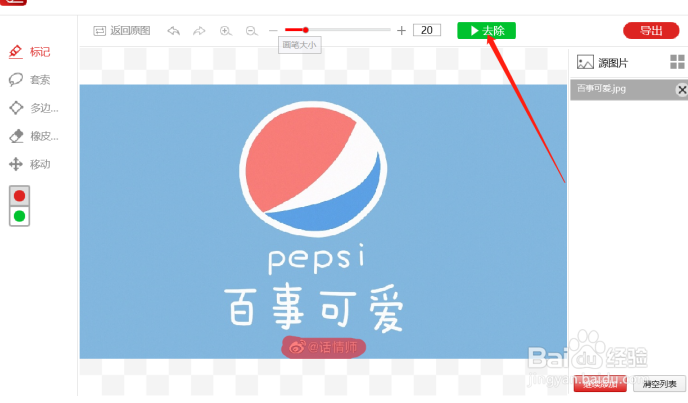Pick the 橡皮 eraser tool

[x=33, y=136]
